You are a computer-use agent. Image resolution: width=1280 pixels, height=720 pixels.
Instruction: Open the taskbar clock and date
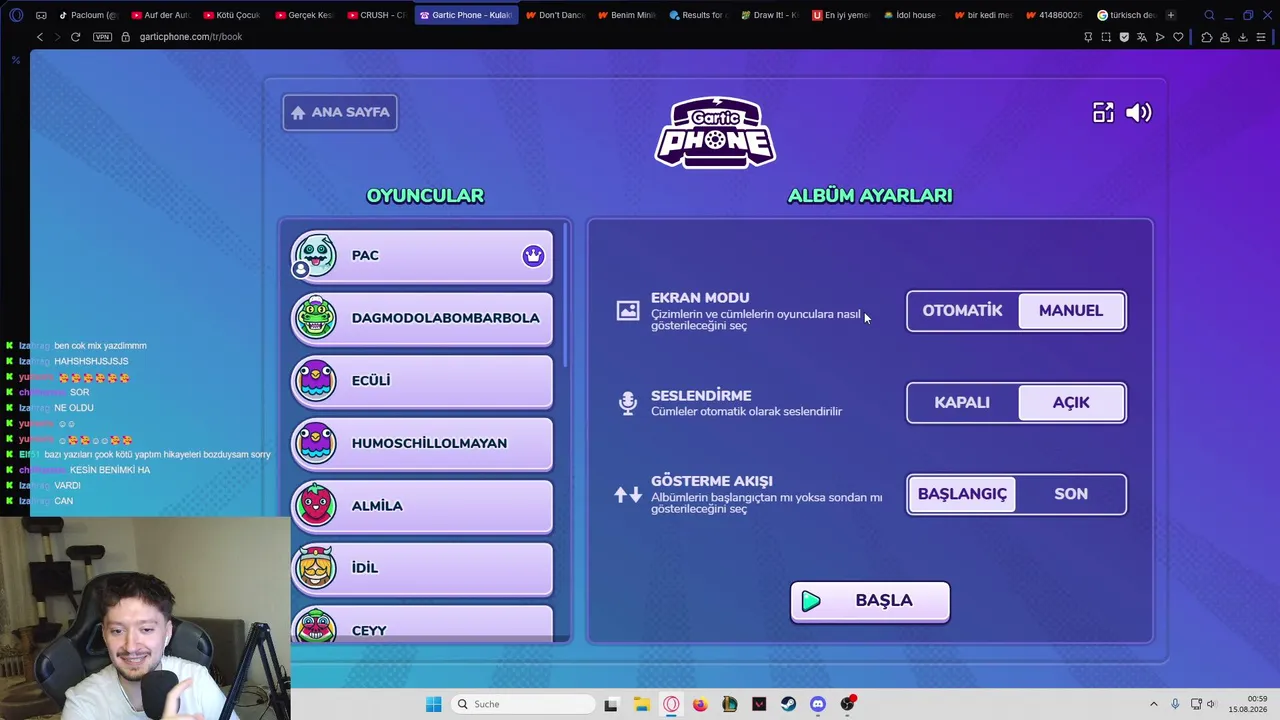pyautogui.click(x=1248, y=704)
